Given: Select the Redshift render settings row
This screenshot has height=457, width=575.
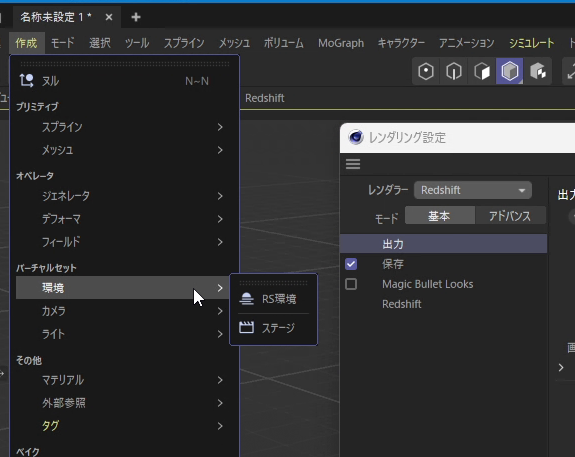Looking at the screenshot, I should click(x=444, y=304).
